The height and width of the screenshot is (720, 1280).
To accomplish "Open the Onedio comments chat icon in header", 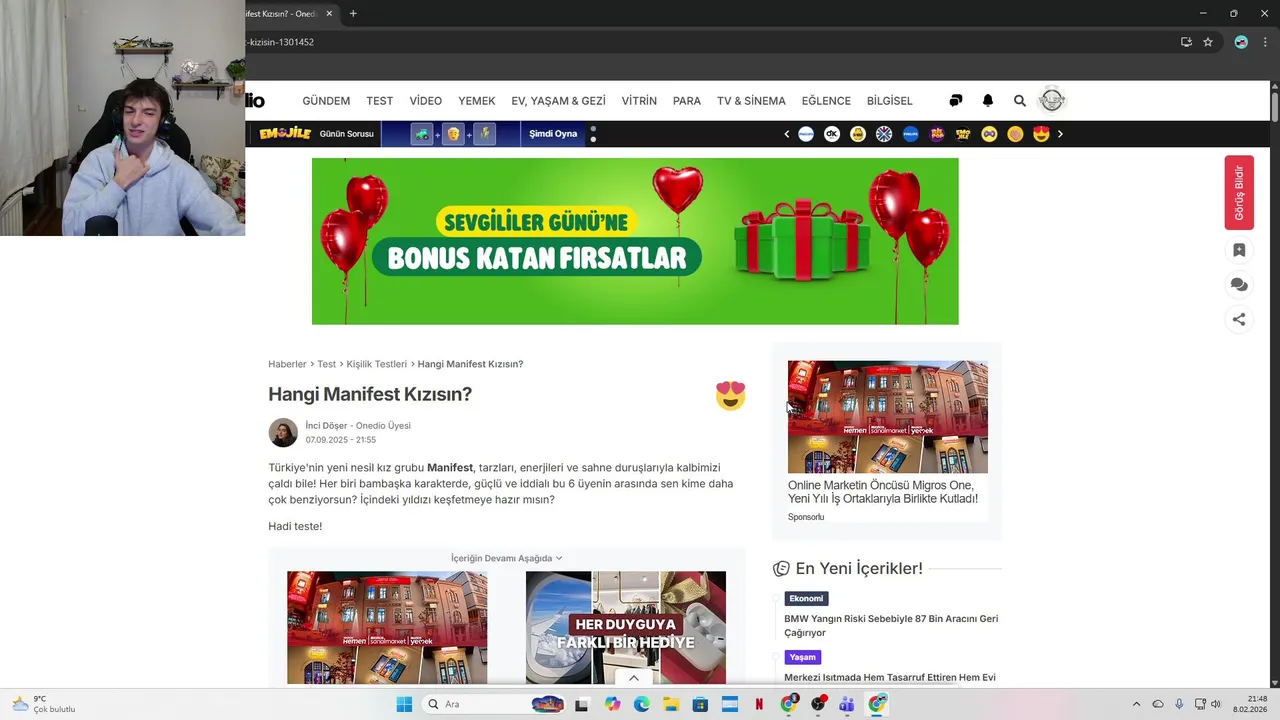I will (956, 101).
